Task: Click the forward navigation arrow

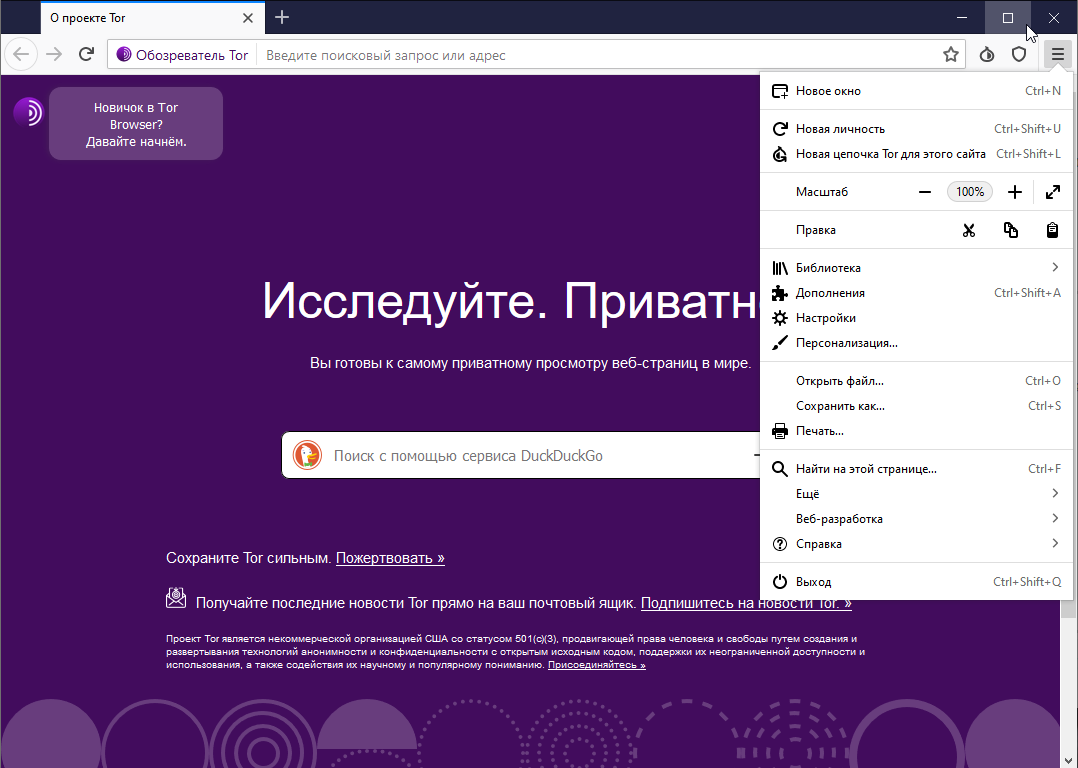Action: [x=54, y=54]
